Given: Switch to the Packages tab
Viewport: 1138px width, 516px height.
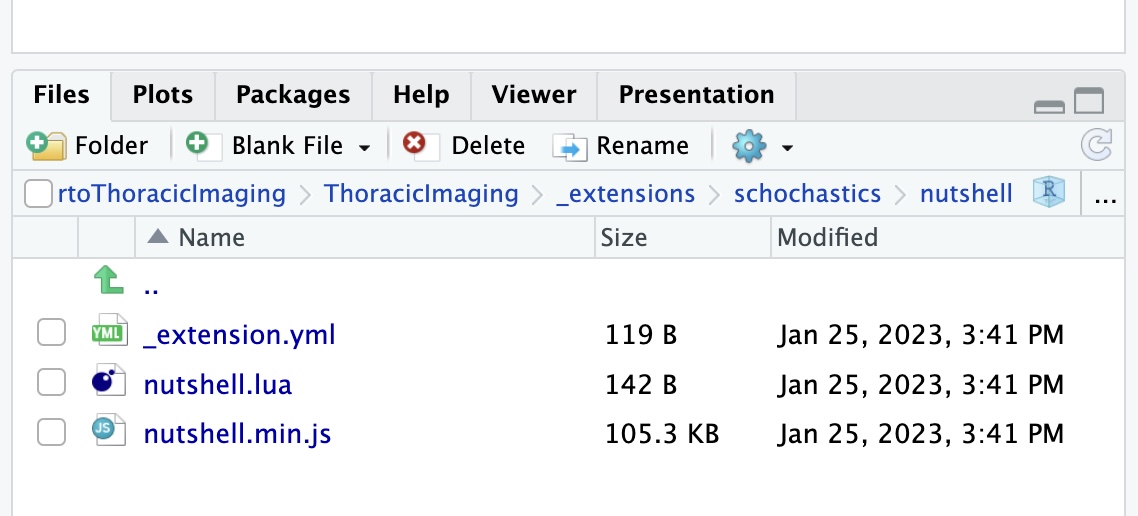Looking at the screenshot, I should [293, 95].
